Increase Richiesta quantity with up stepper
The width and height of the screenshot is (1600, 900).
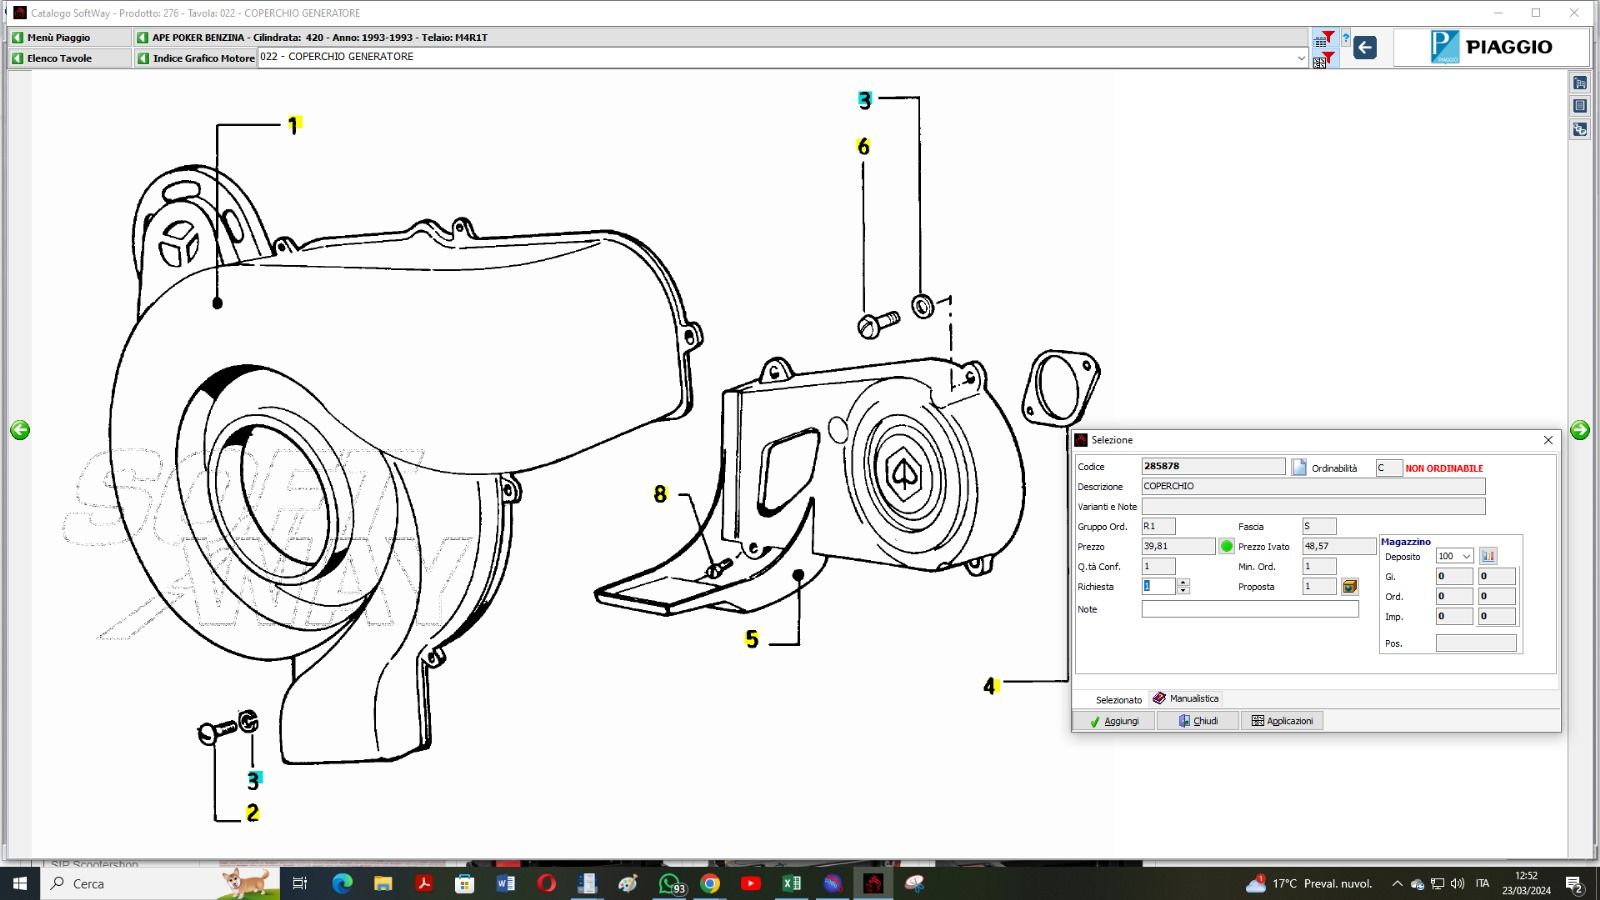point(1184,582)
